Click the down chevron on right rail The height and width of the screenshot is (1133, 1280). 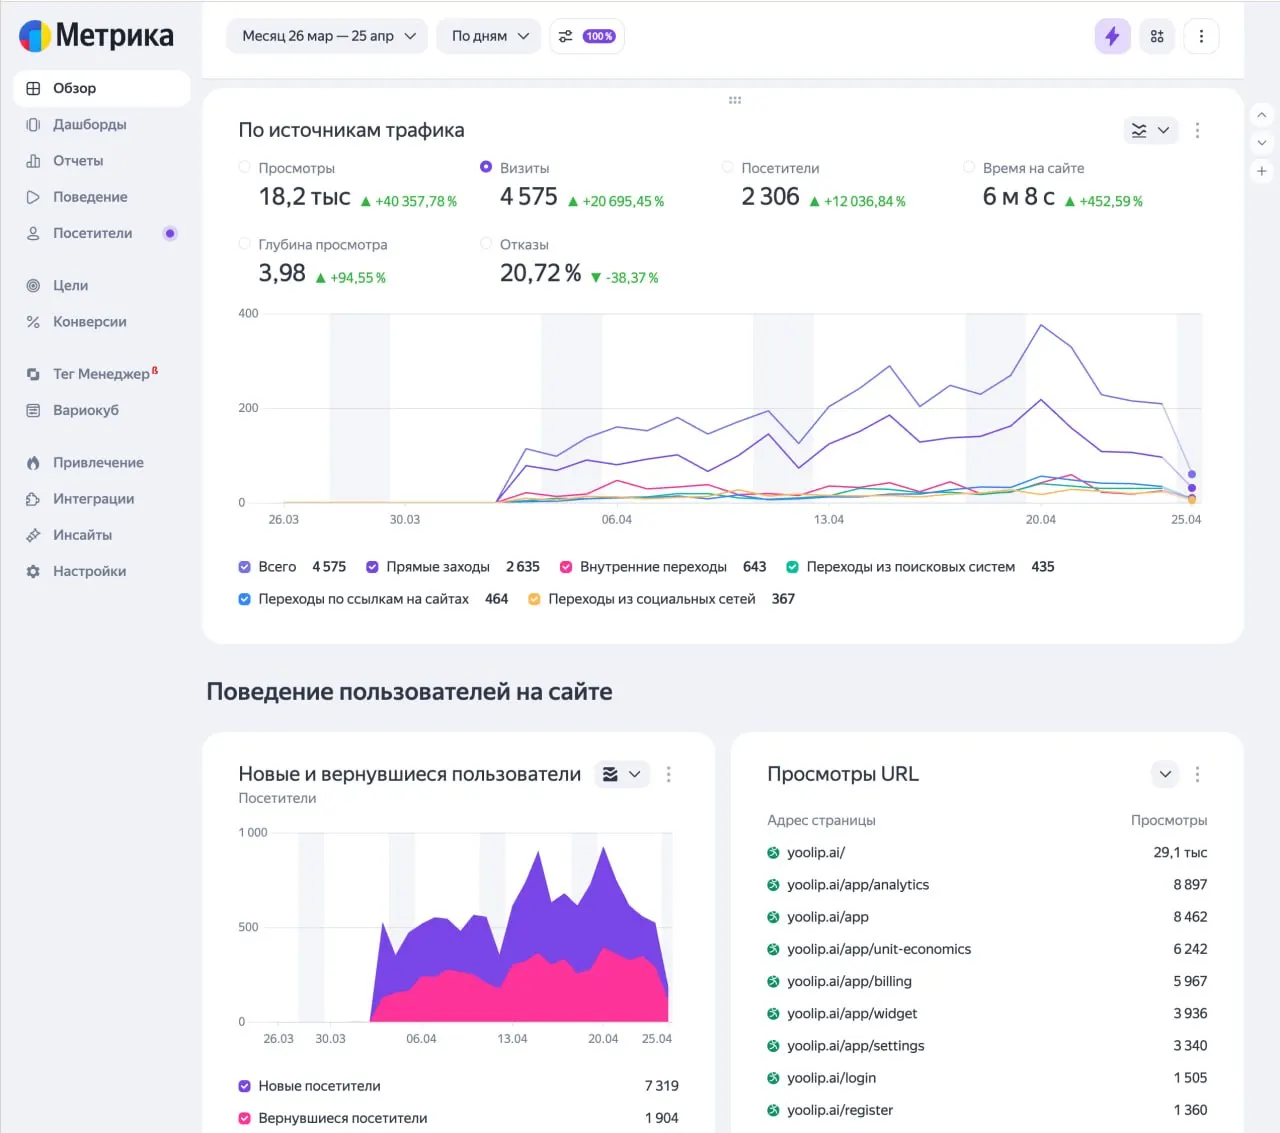click(1262, 143)
